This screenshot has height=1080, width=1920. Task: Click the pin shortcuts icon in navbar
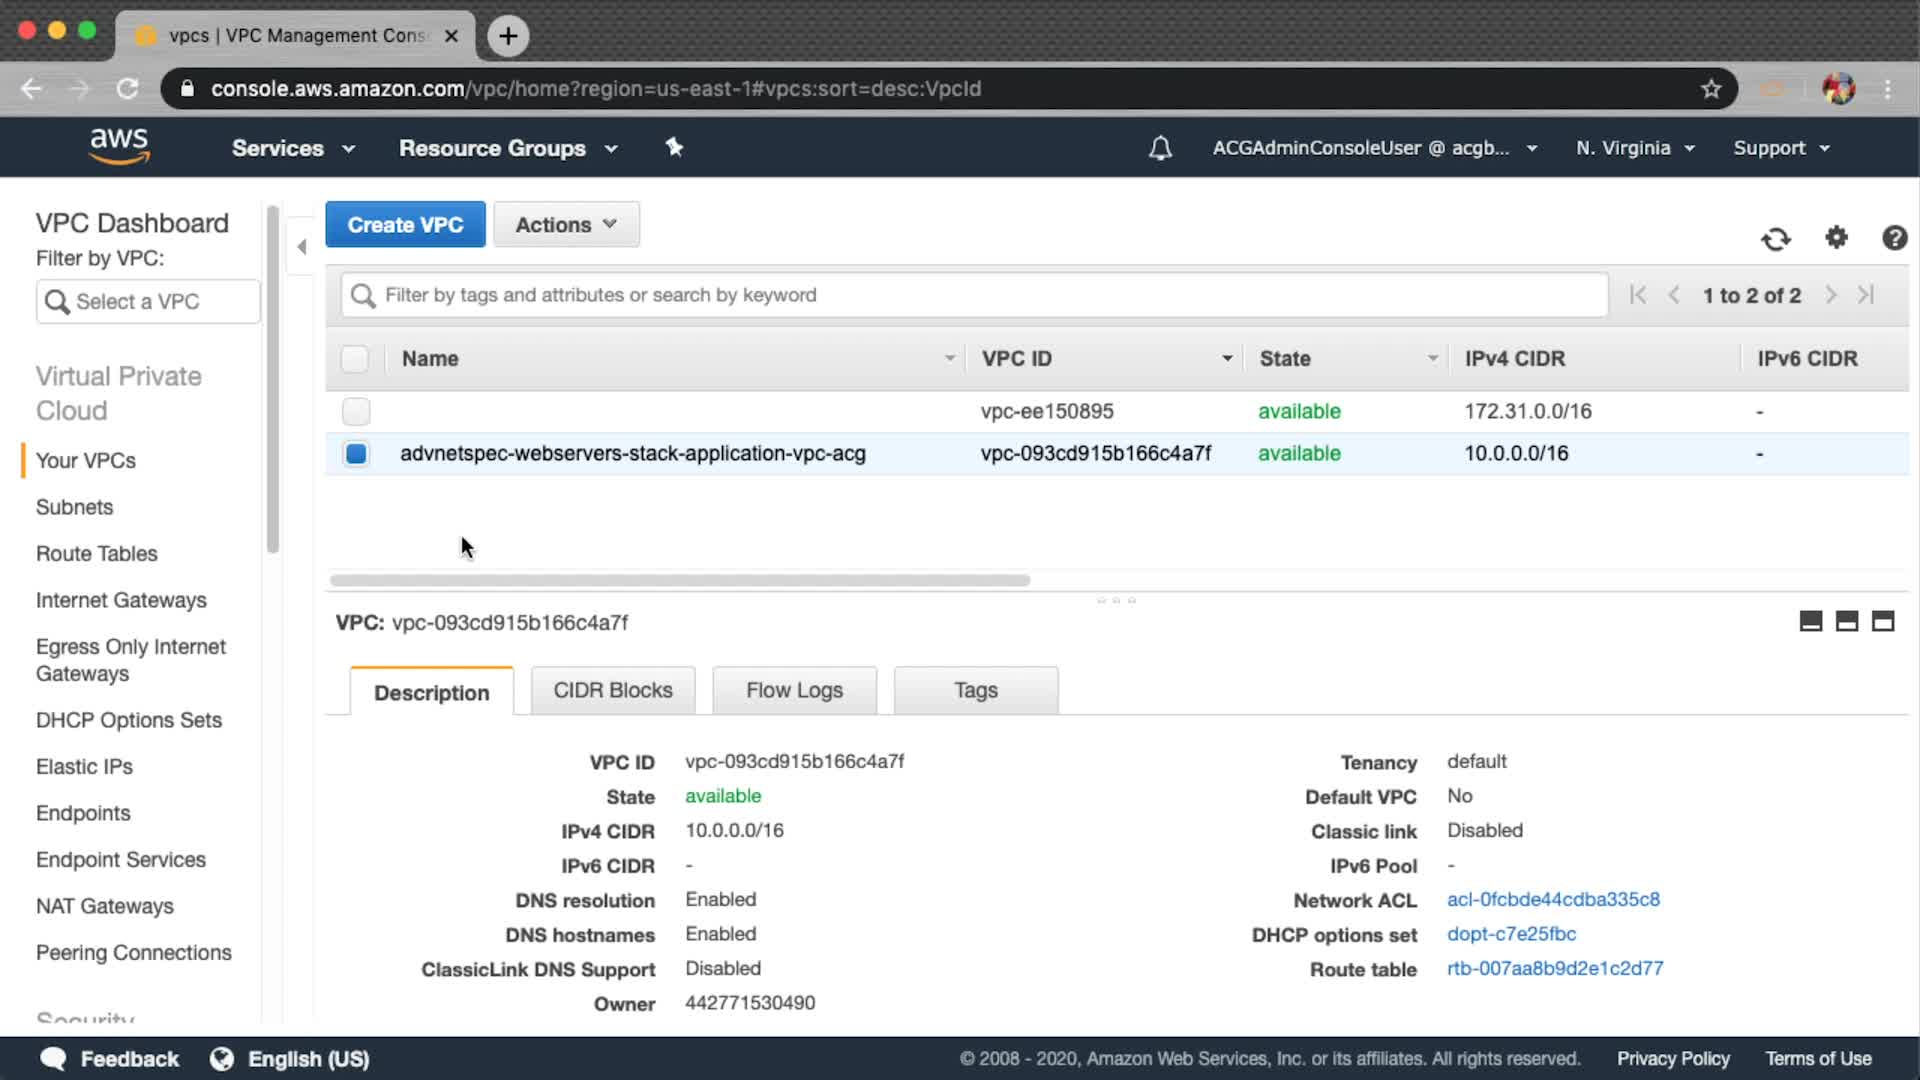674,147
